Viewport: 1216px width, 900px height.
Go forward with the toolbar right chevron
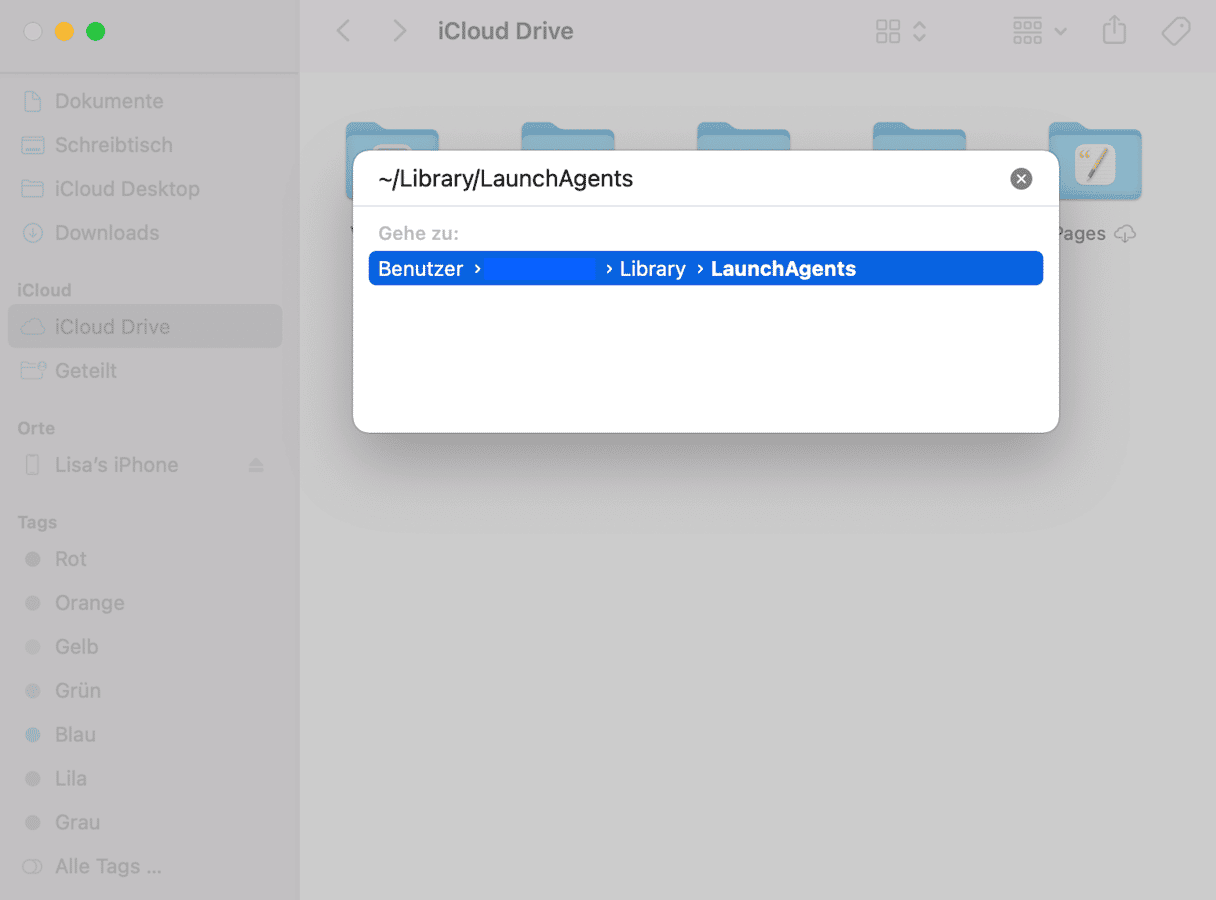(399, 31)
